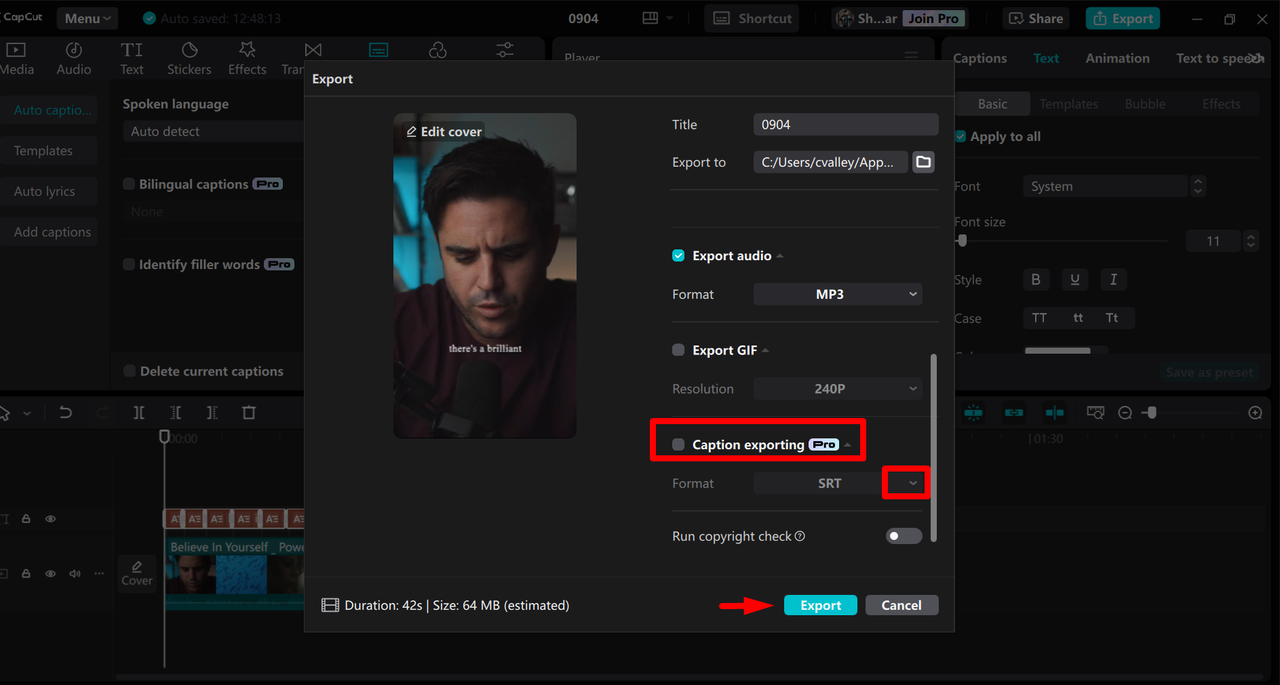Image resolution: width=1280 pixels, height=685 pixels.
Task: Open the CapCut Menu dropdown
Action: coord(87,18)
